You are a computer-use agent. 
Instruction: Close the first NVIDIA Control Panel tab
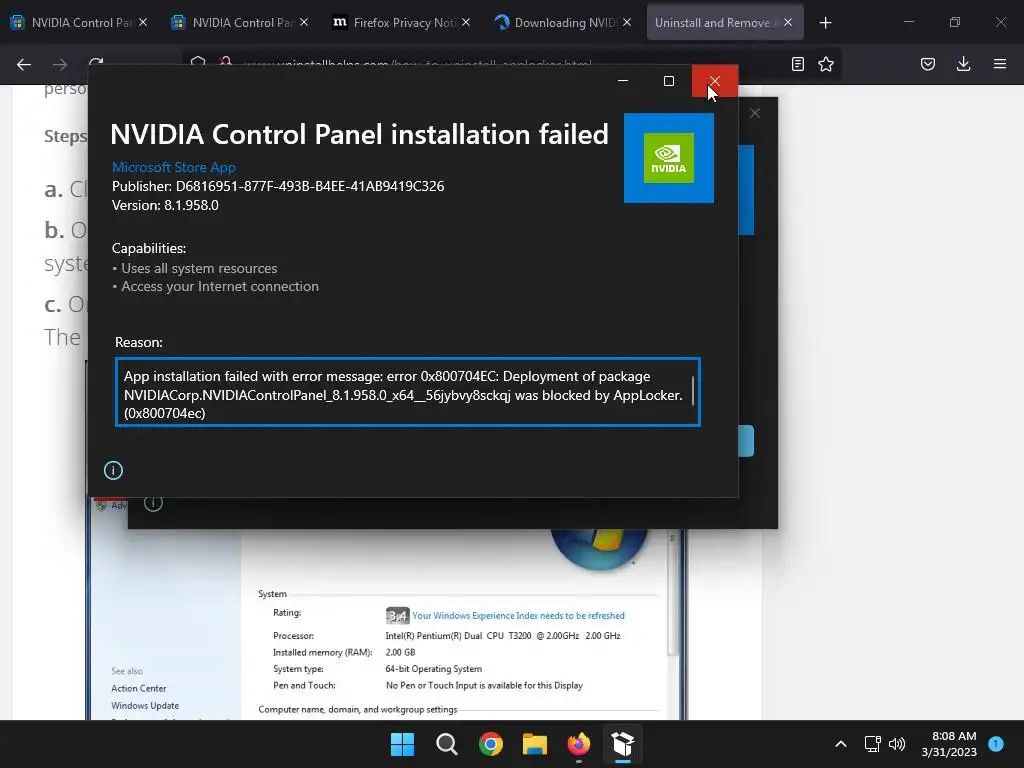143,23
